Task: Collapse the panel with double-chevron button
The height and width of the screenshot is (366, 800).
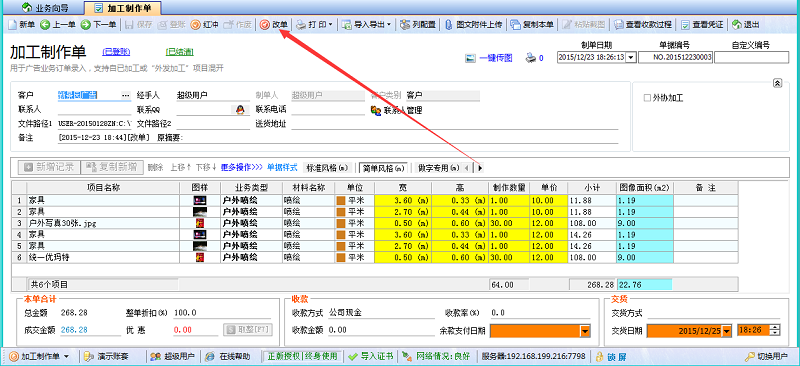Action: (778, 83)
